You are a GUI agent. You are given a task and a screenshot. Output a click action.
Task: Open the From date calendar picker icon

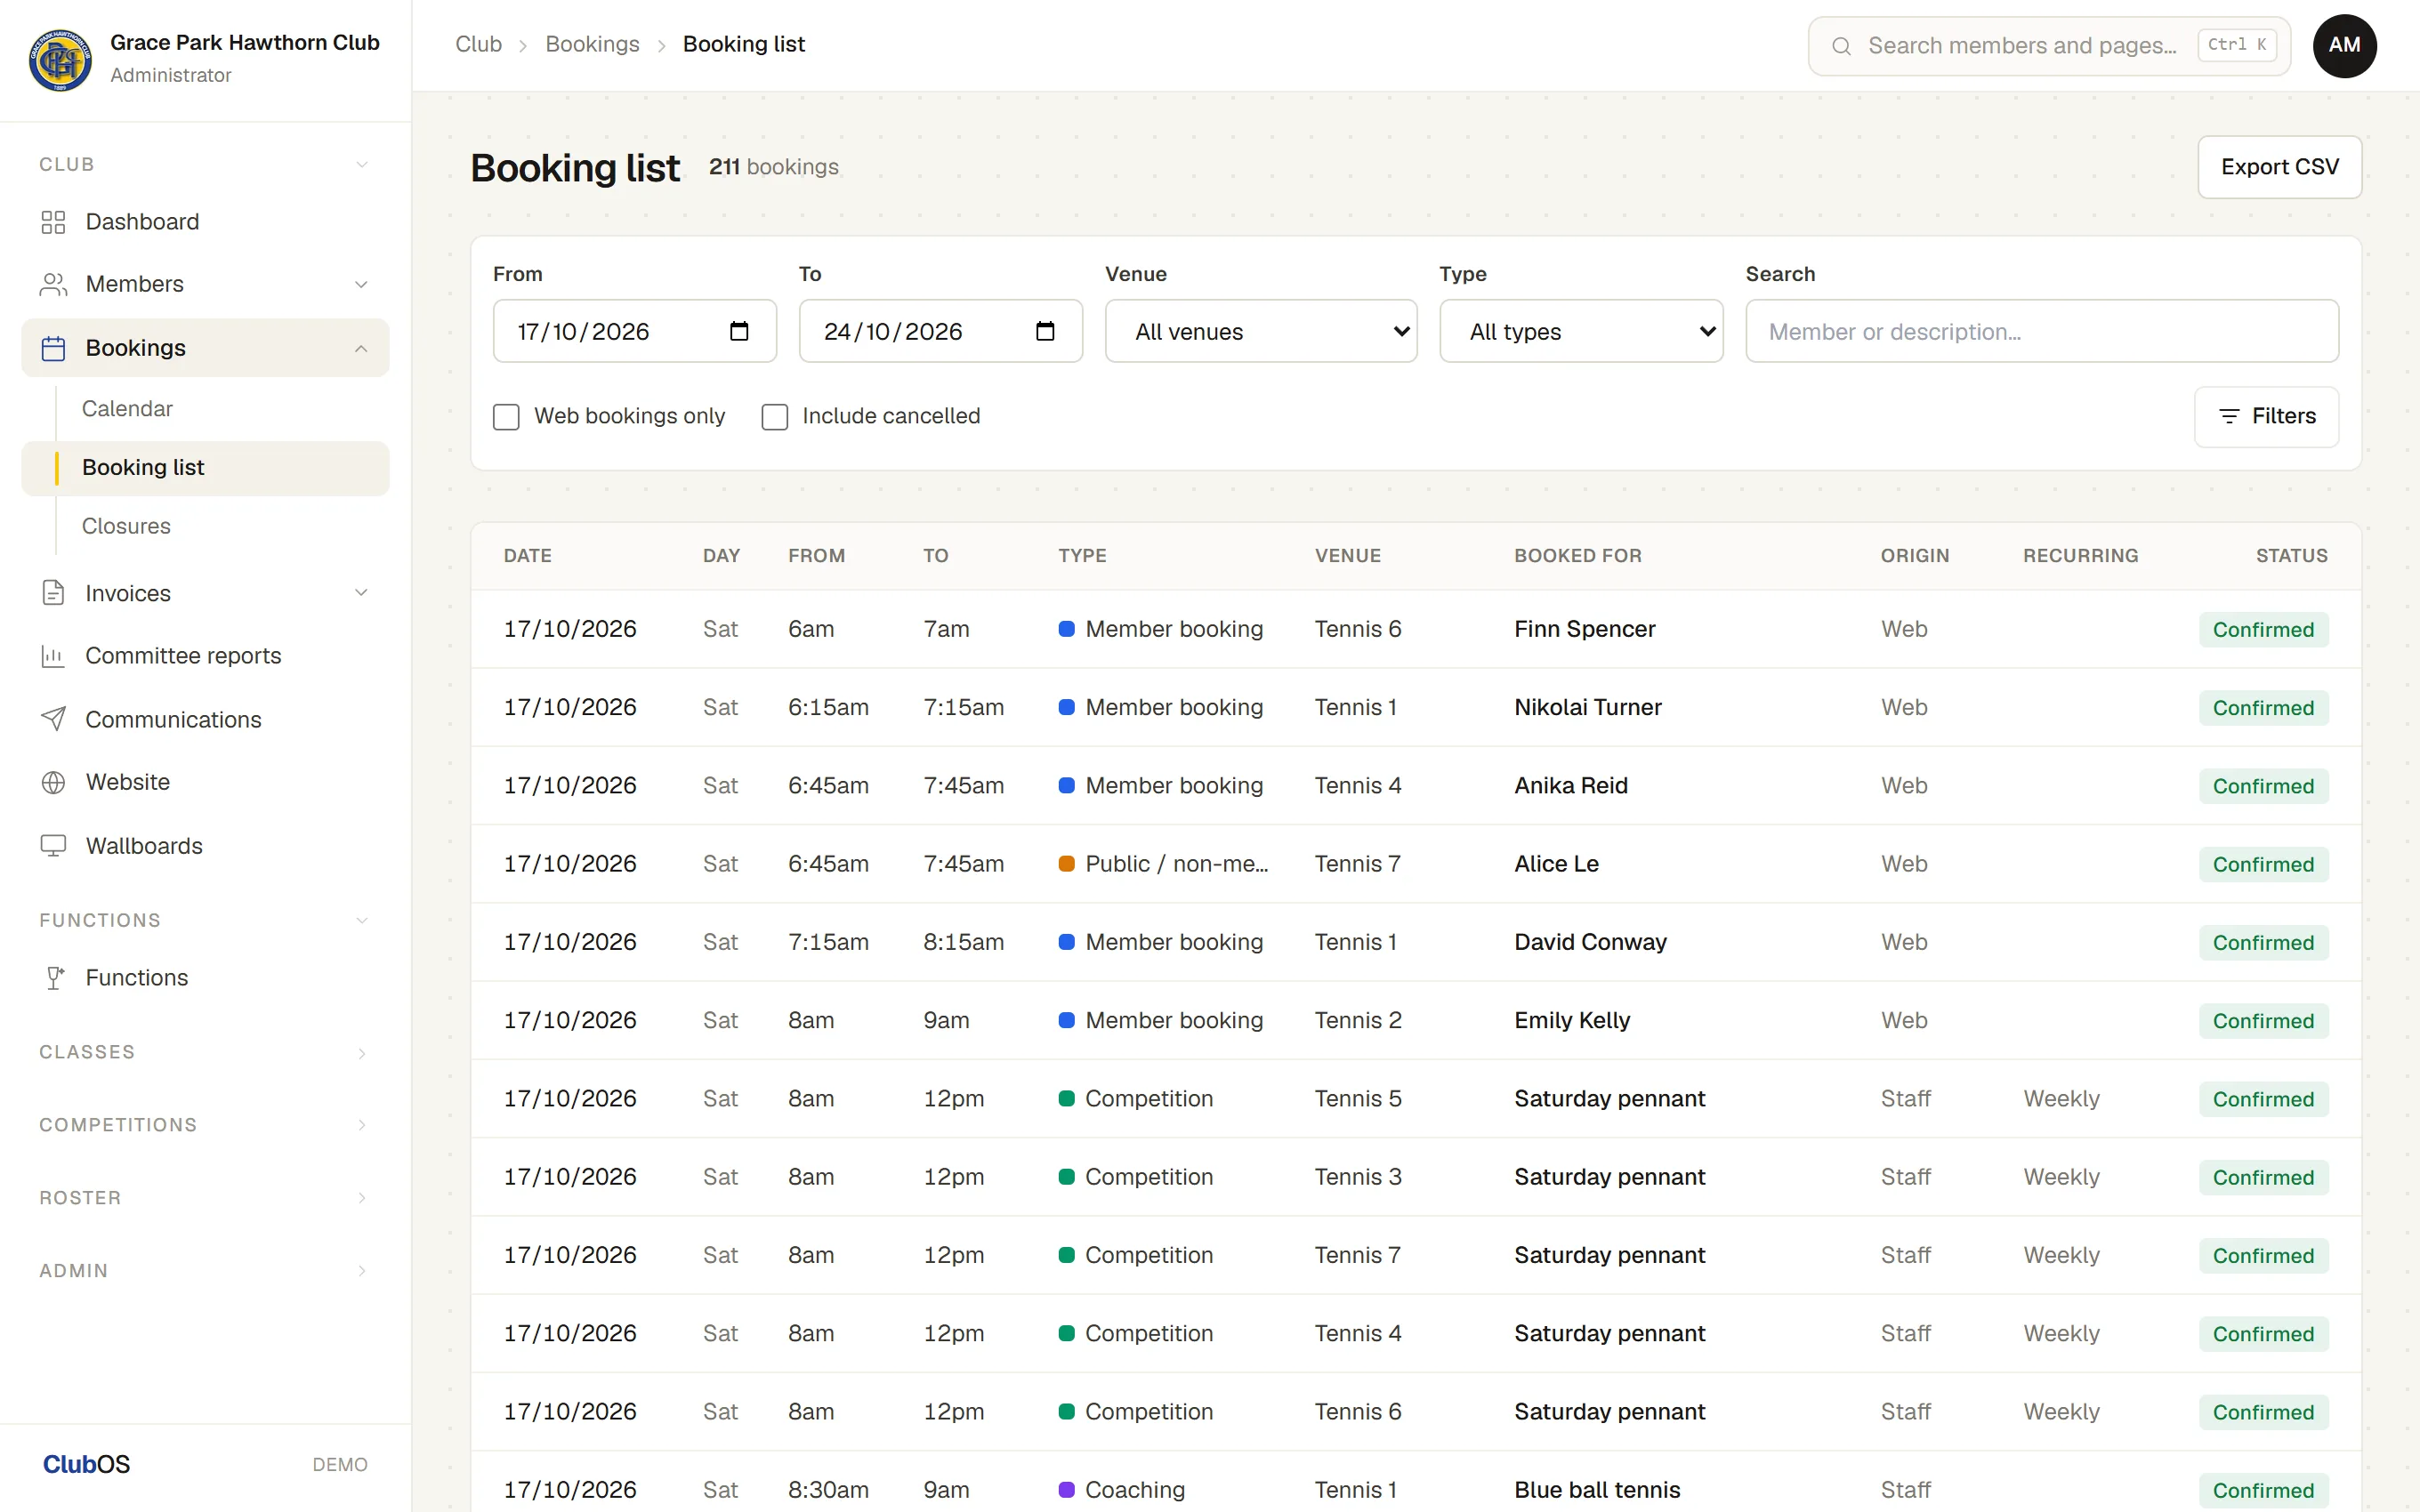coord(739,331)
